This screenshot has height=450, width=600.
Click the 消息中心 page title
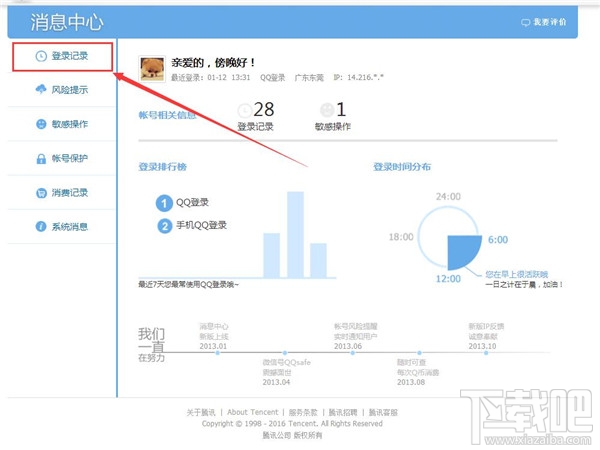(67, 22)
